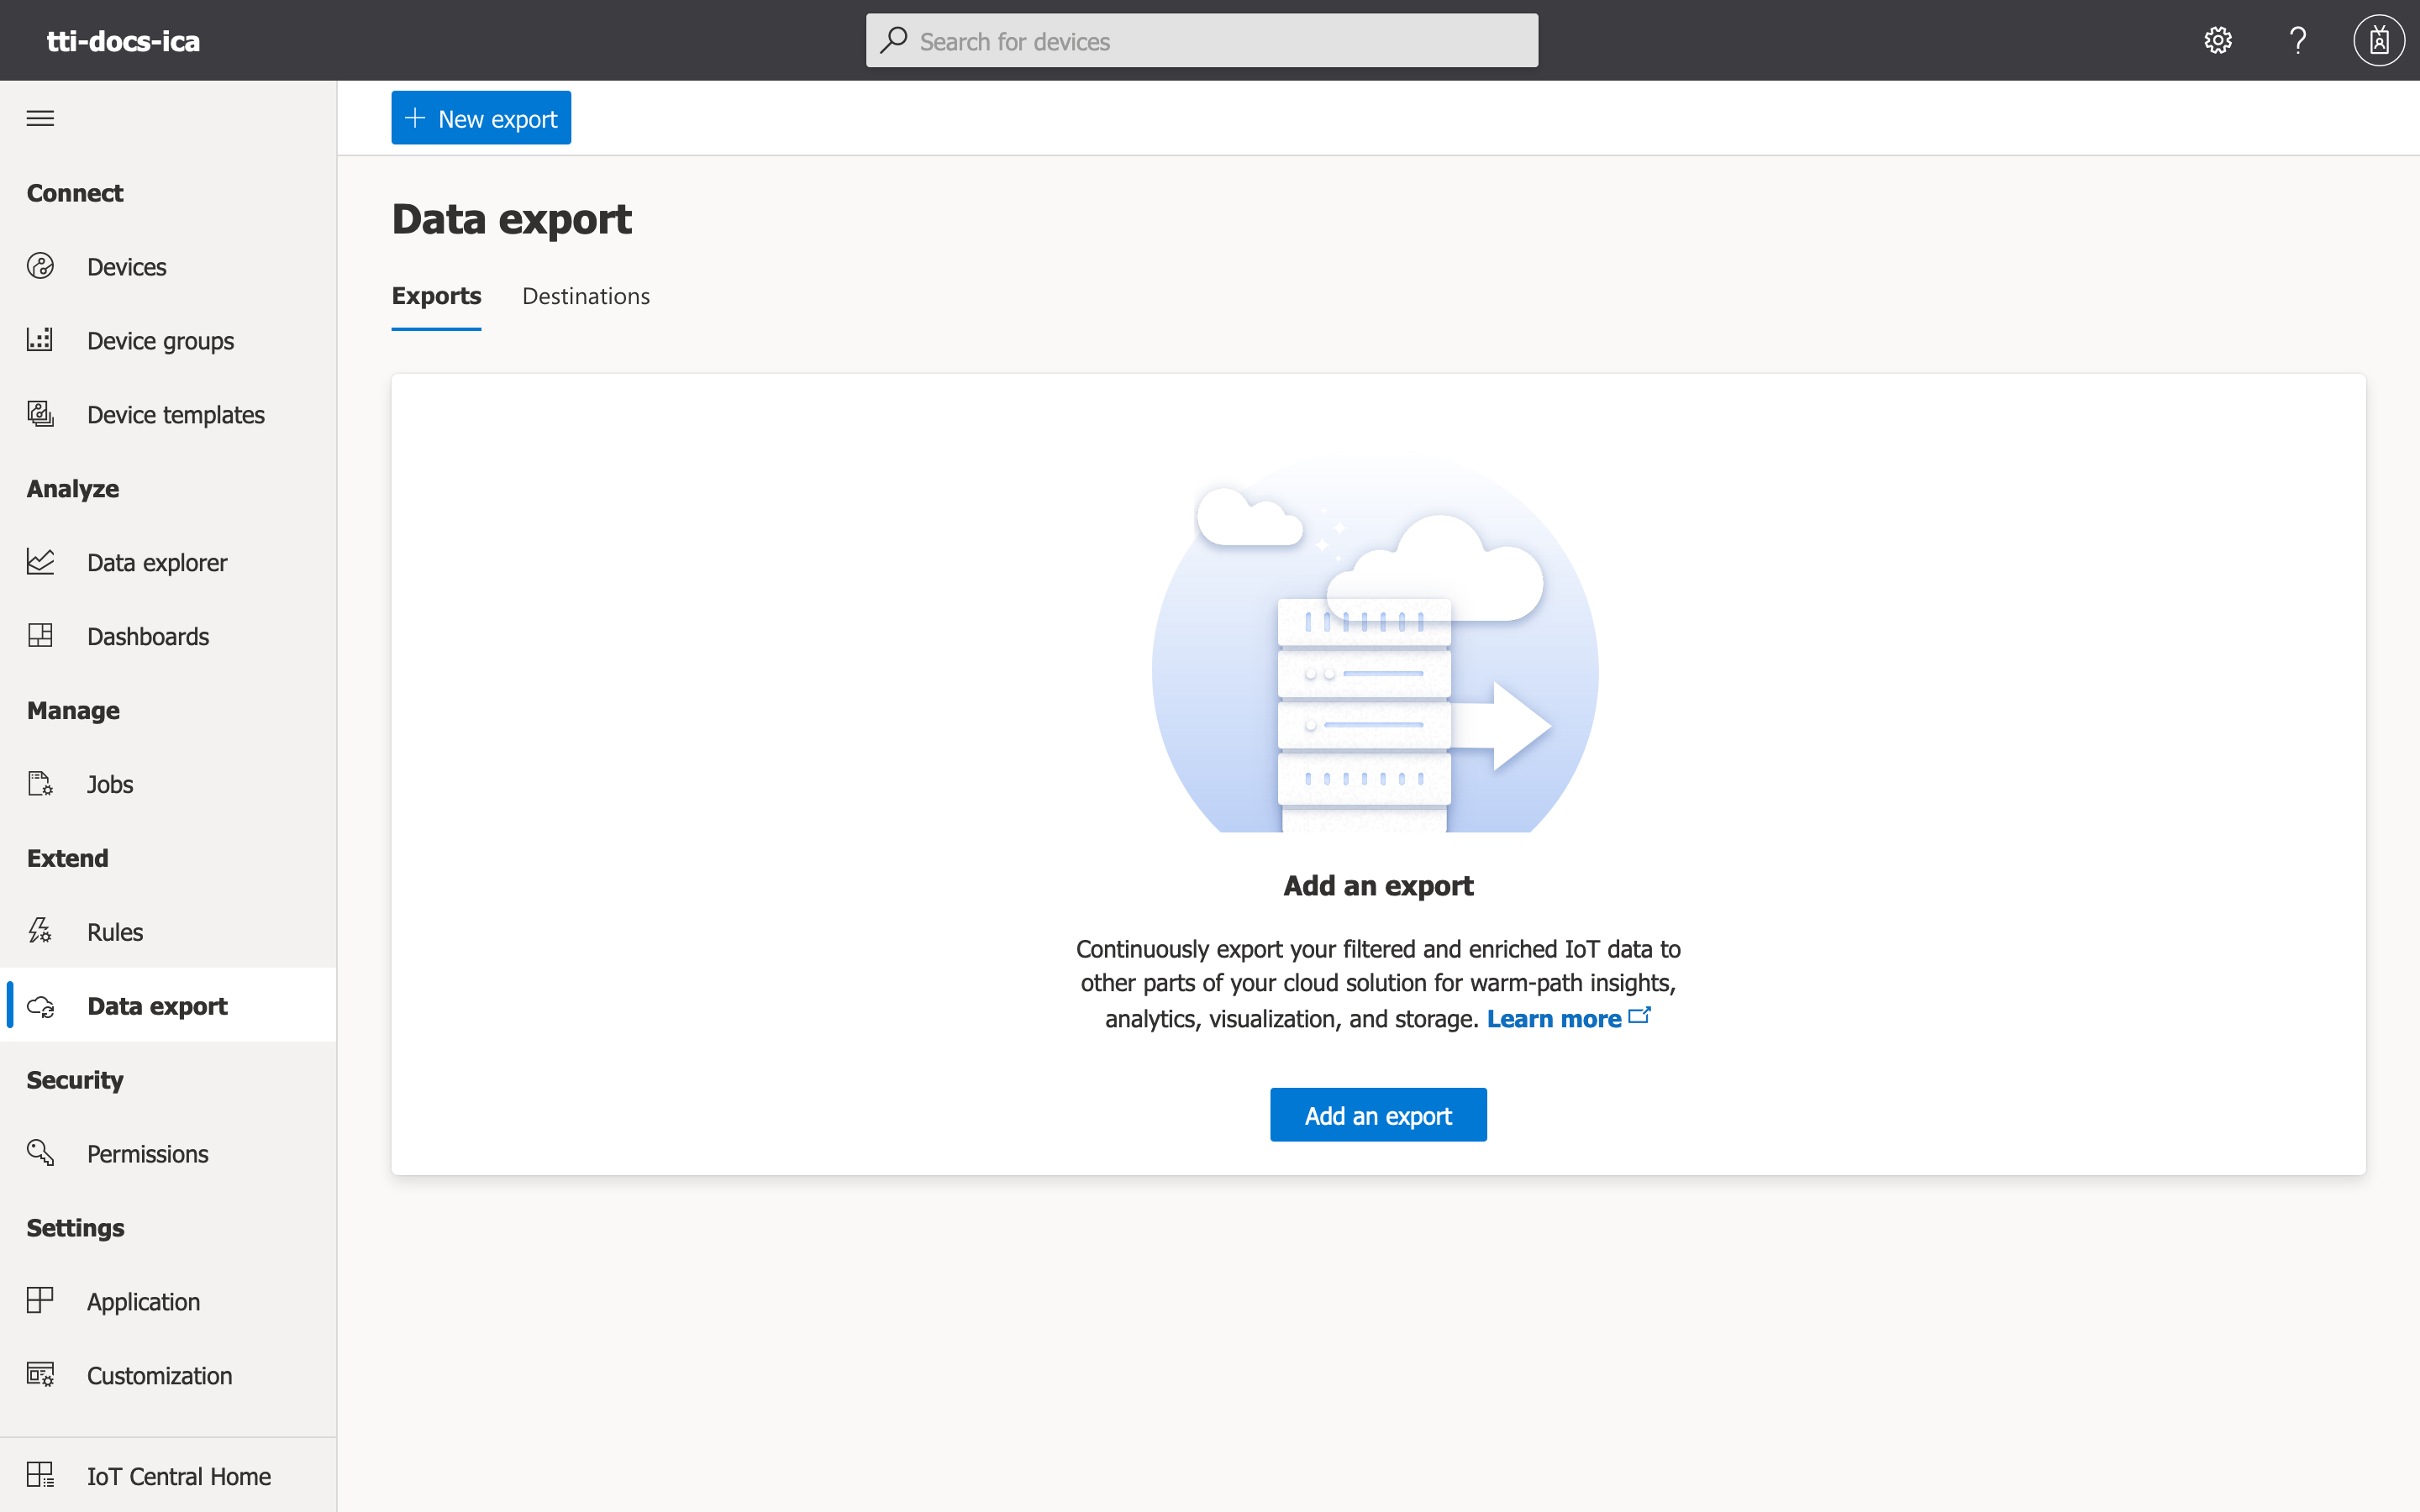Select the Jobs icon
Image resolution: width=2420 pixels, height=1512 pixels.
(x=40, y=784)
